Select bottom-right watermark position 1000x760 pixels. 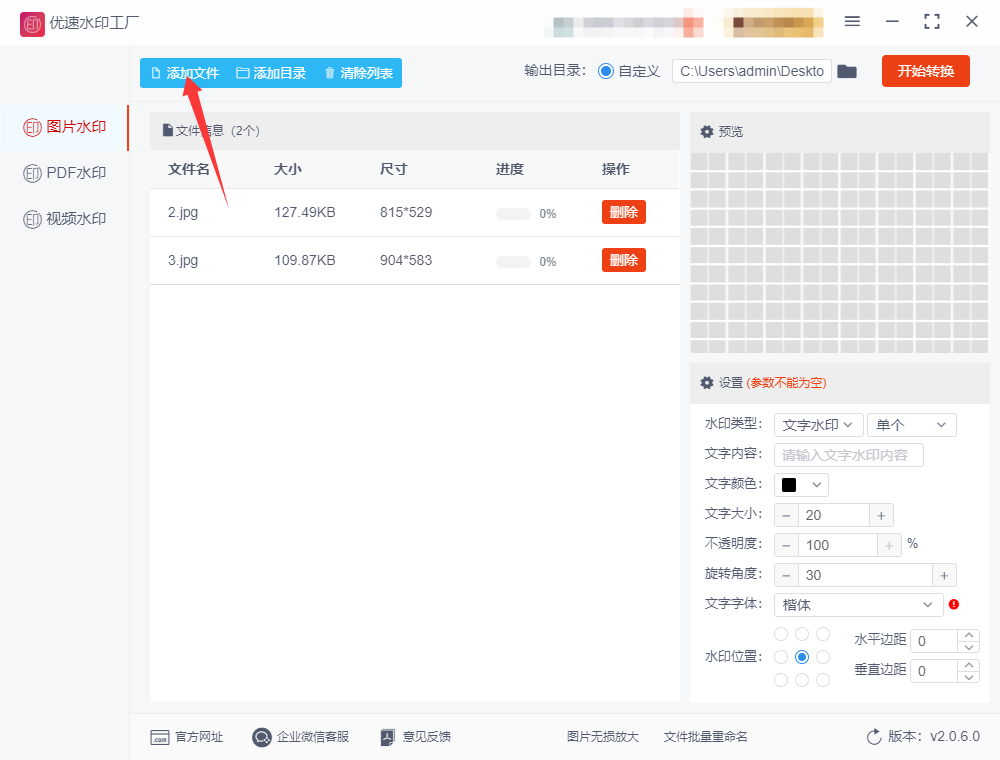823,680
